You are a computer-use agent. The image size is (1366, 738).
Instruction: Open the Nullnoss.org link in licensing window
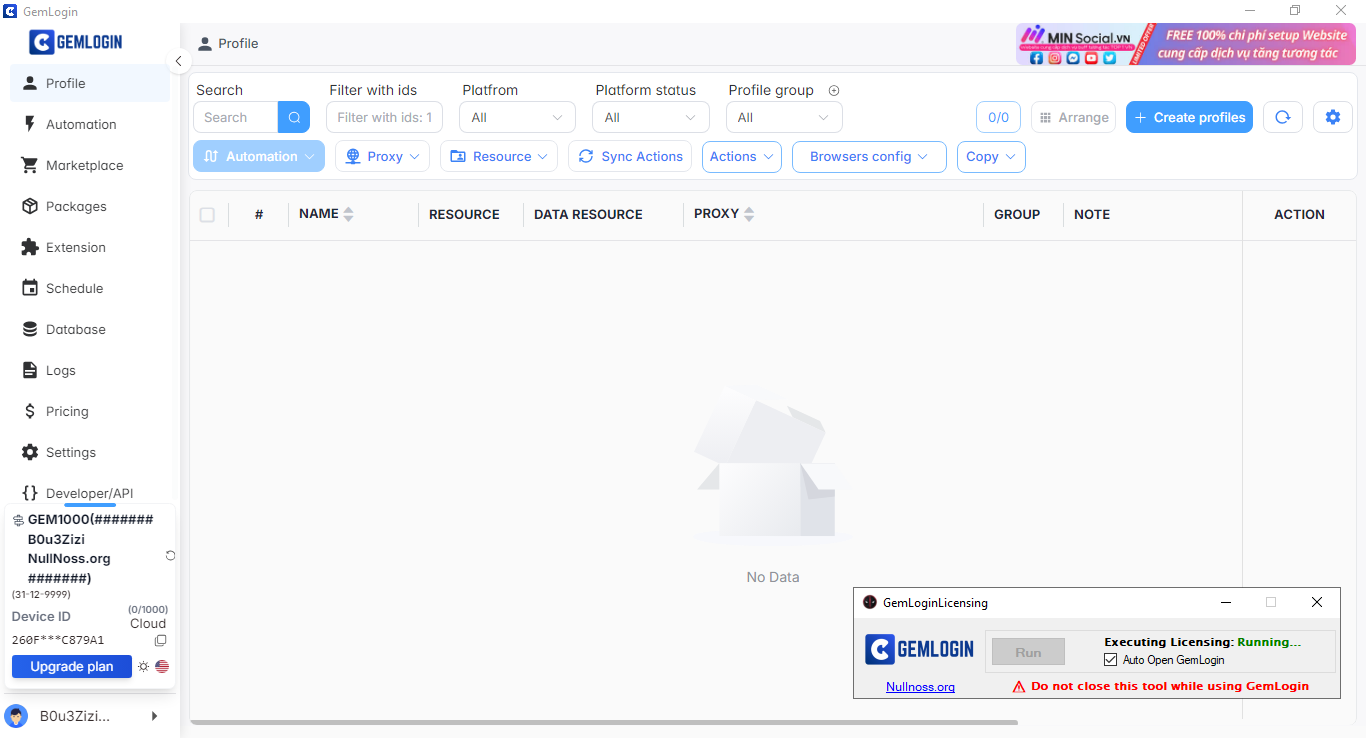[920, 687]
